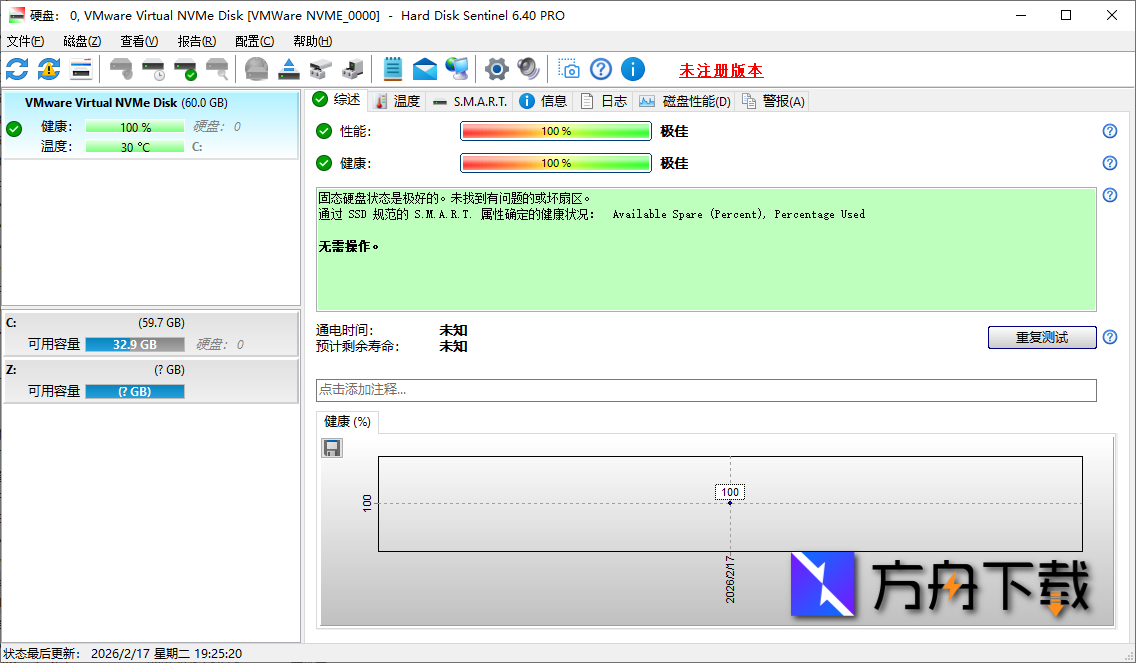
Task: Open network monitoring via the network icon
Action: pos(457,69)
